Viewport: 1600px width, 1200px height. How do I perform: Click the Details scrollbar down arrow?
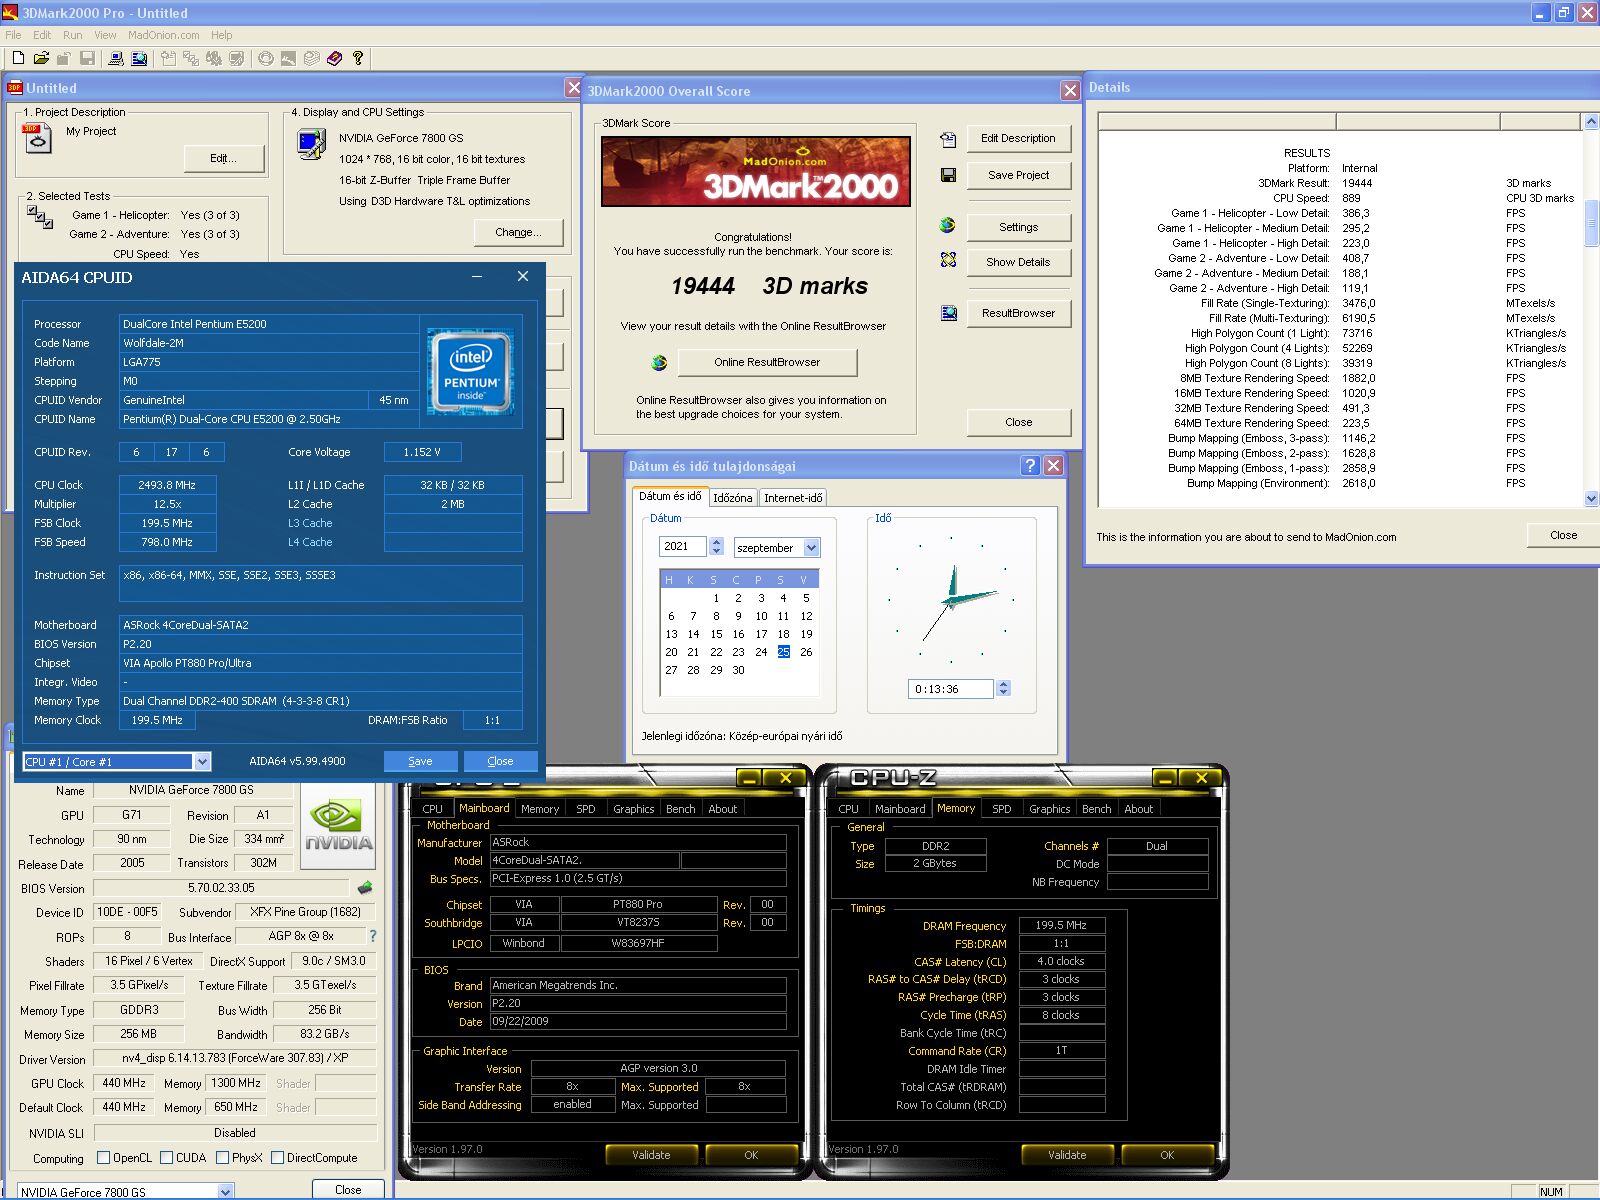click(1591, 498)
